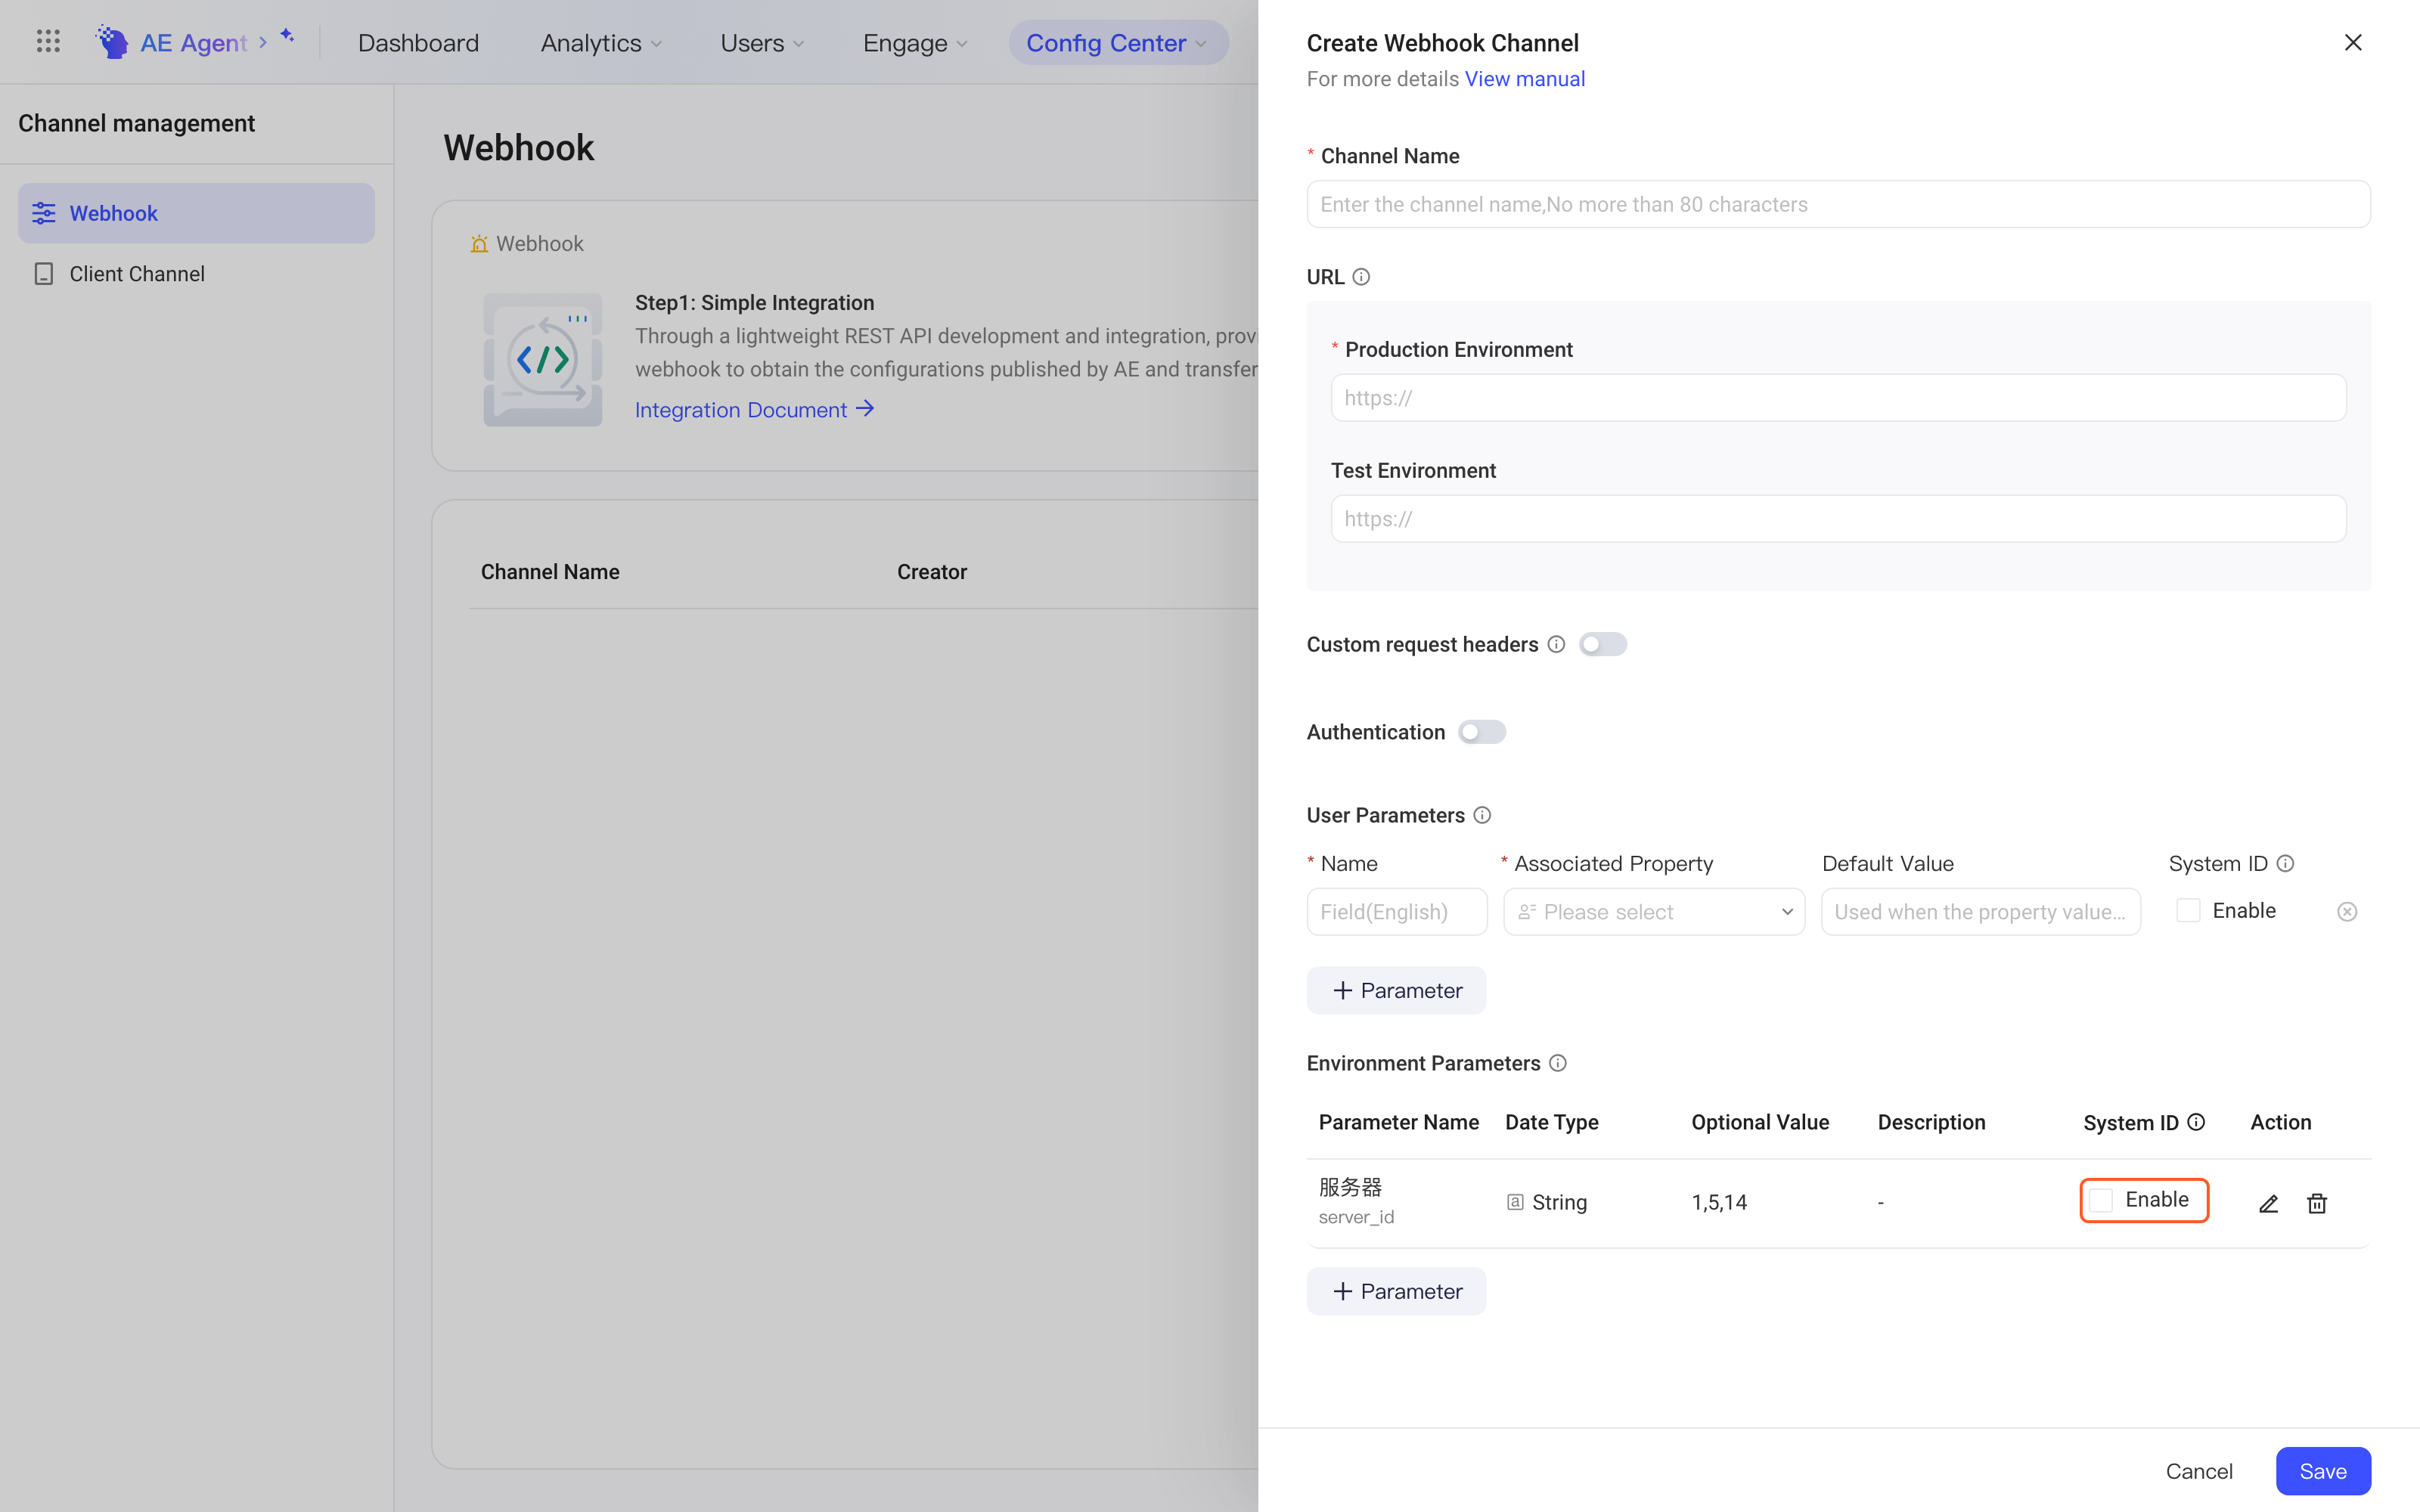Screen dimensions: 2420x1512
Task: Click the Webhook code illustration thumbnail
Action: (543, 360)
